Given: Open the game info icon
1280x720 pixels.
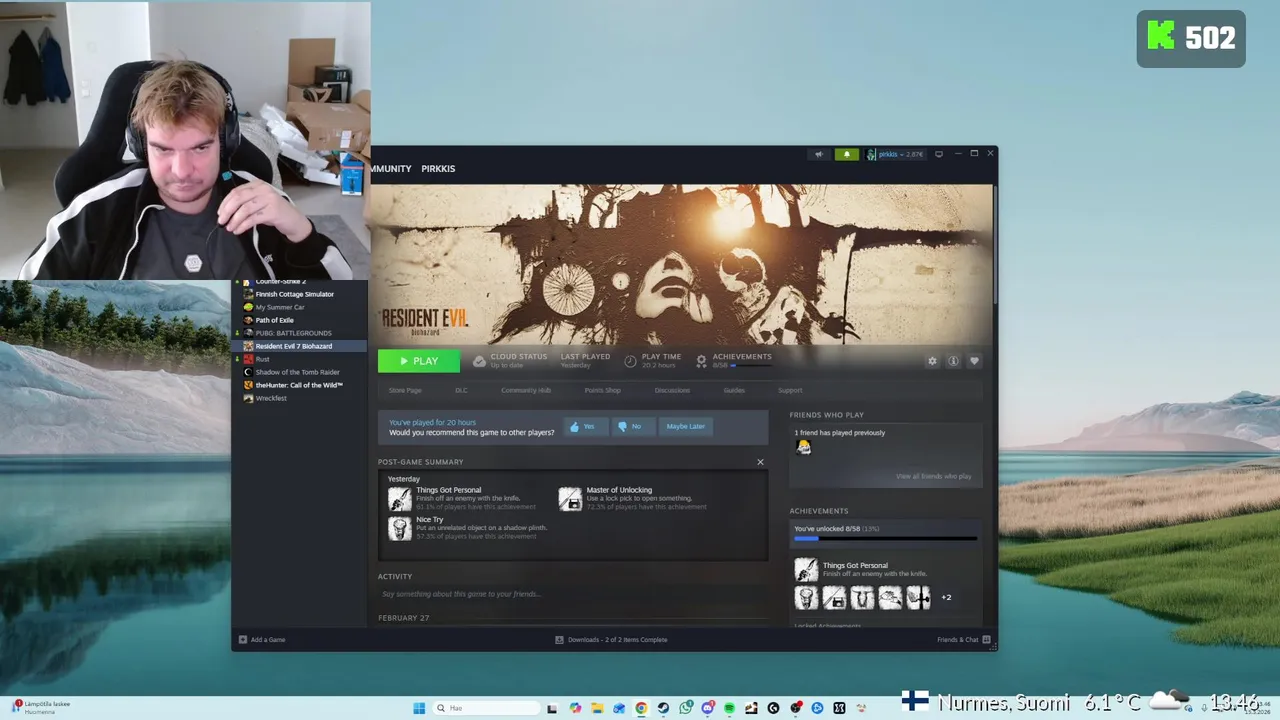Looking at the screenshot, I should point(953,361).
